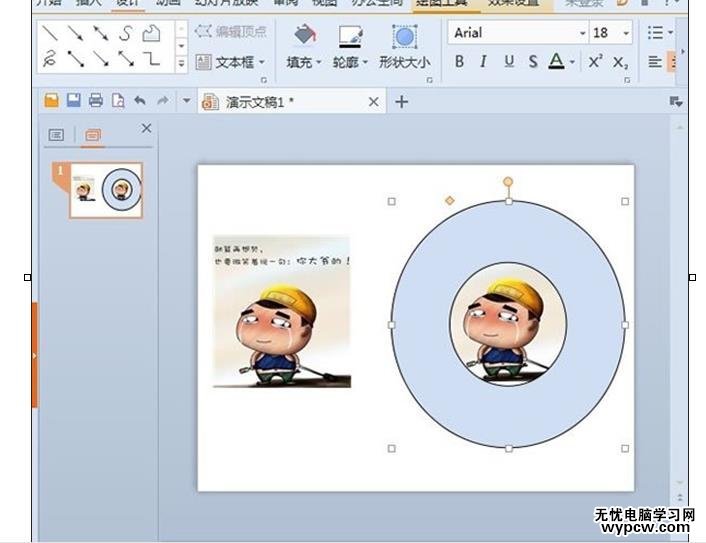Switch to the slides thumbnail panel tab

(x=93, y=135)
